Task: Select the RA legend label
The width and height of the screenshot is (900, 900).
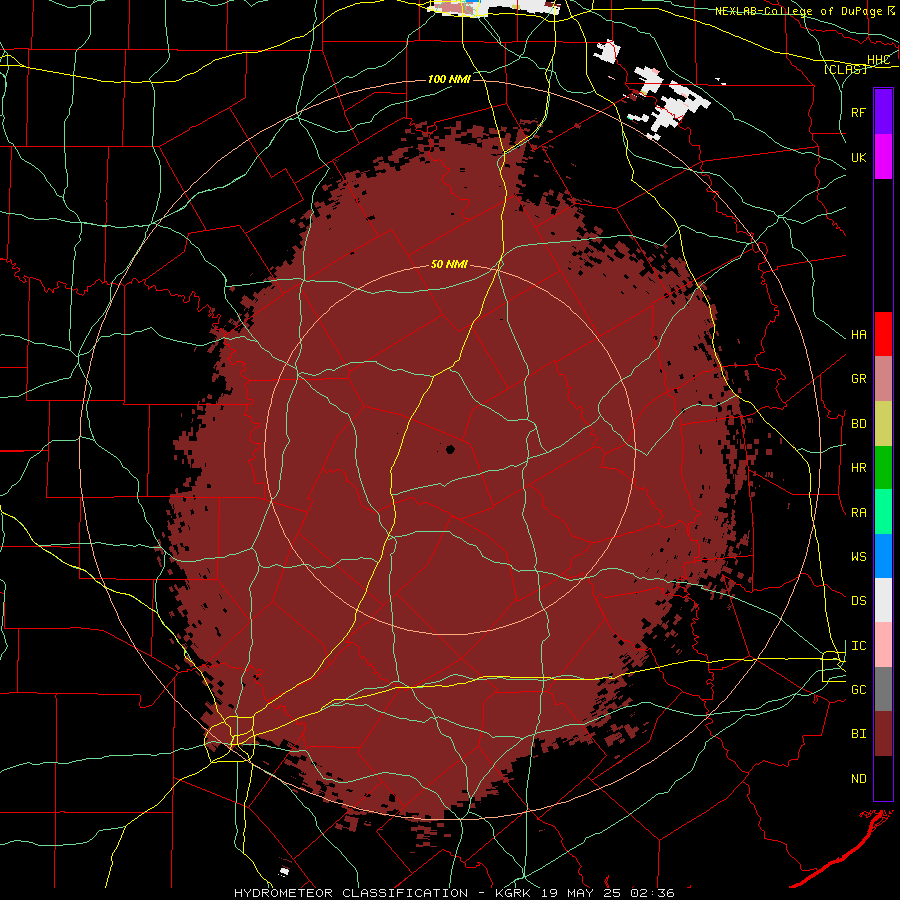Action: tap(858, 513)
